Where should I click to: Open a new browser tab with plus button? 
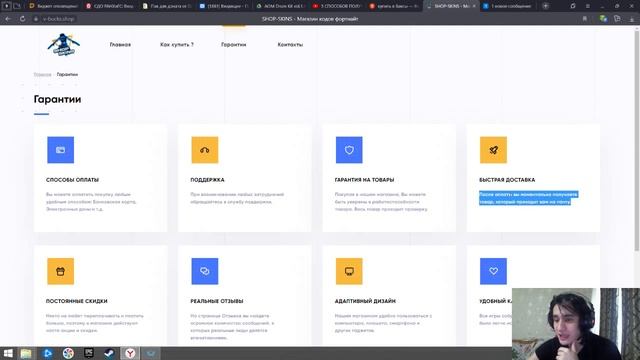click(x=545, y=6)
